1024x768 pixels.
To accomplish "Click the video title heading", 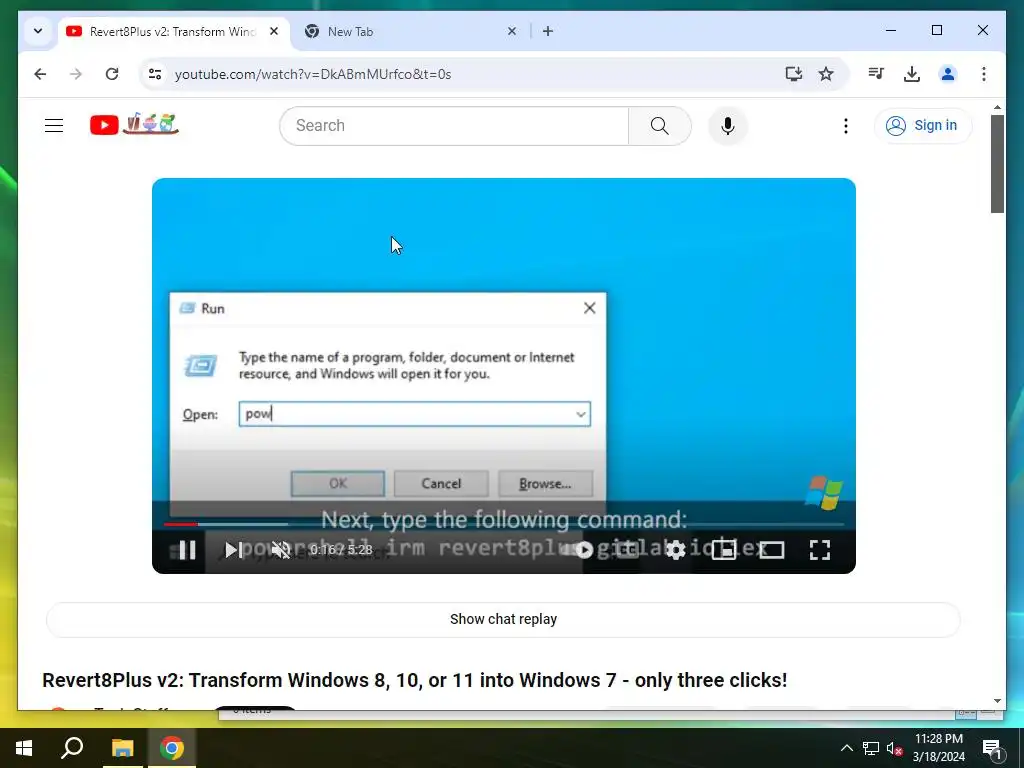I will 415,680.
